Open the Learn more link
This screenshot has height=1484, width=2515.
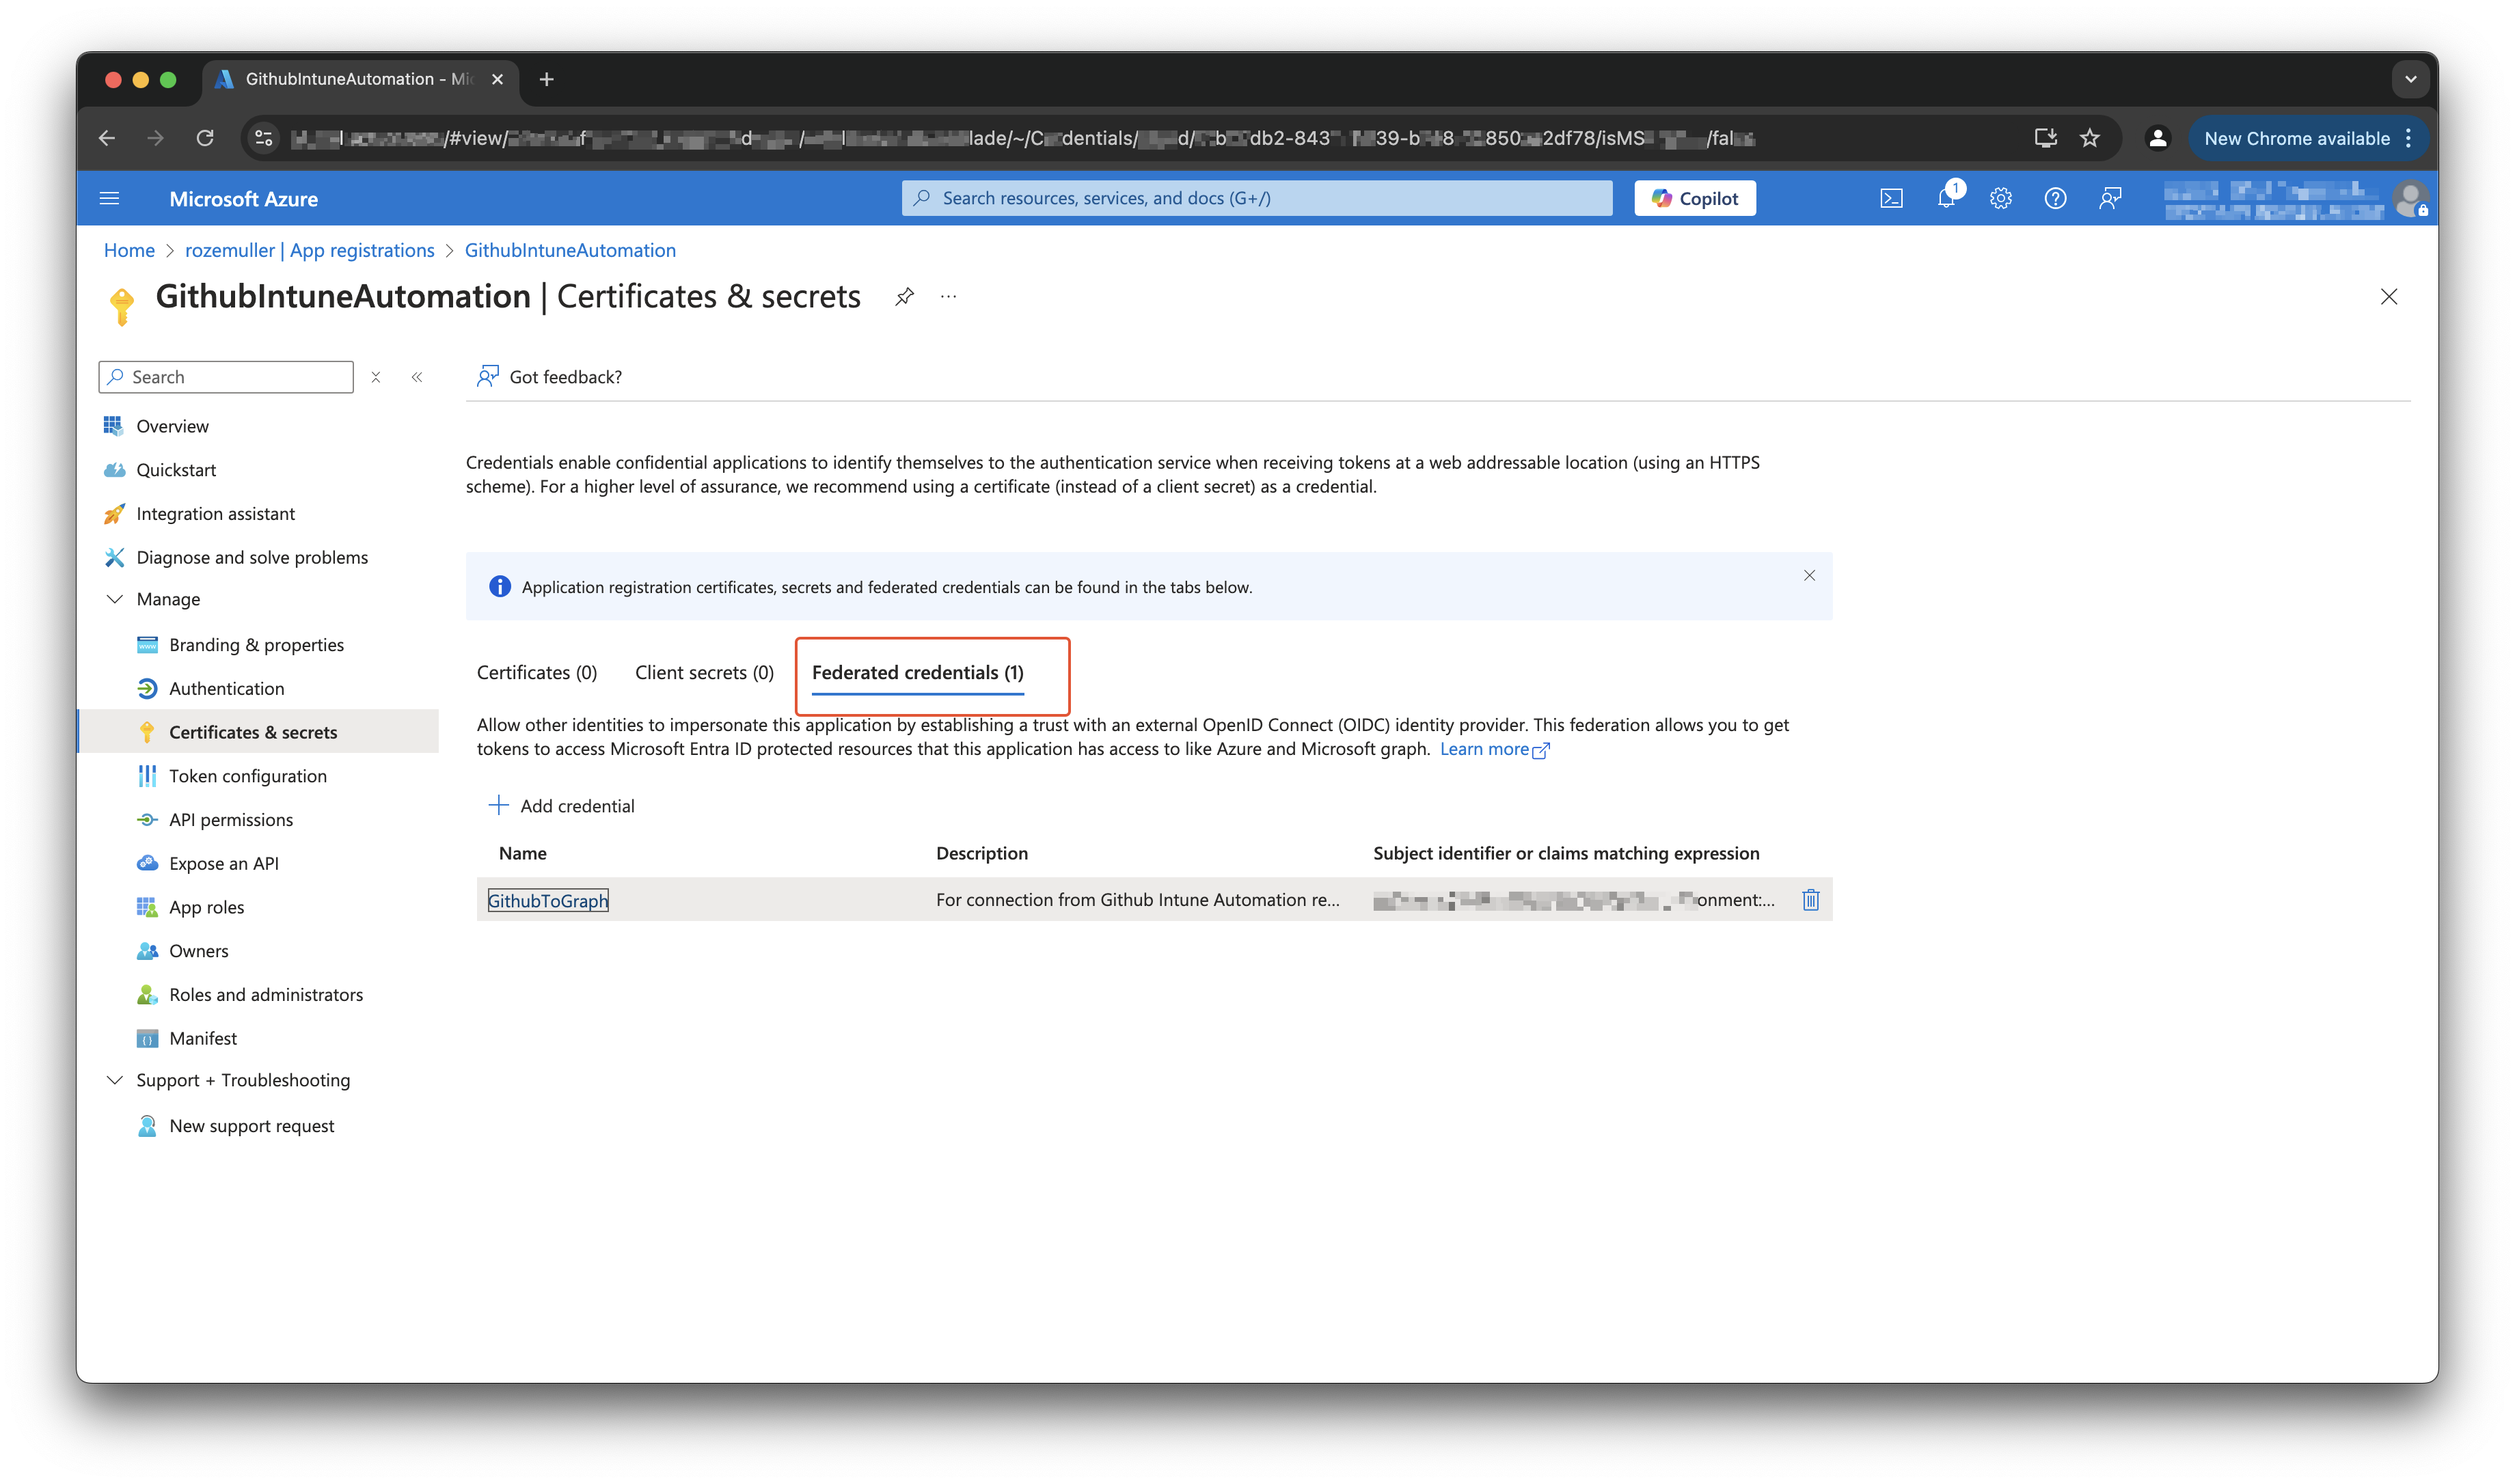click(1494, 749)
